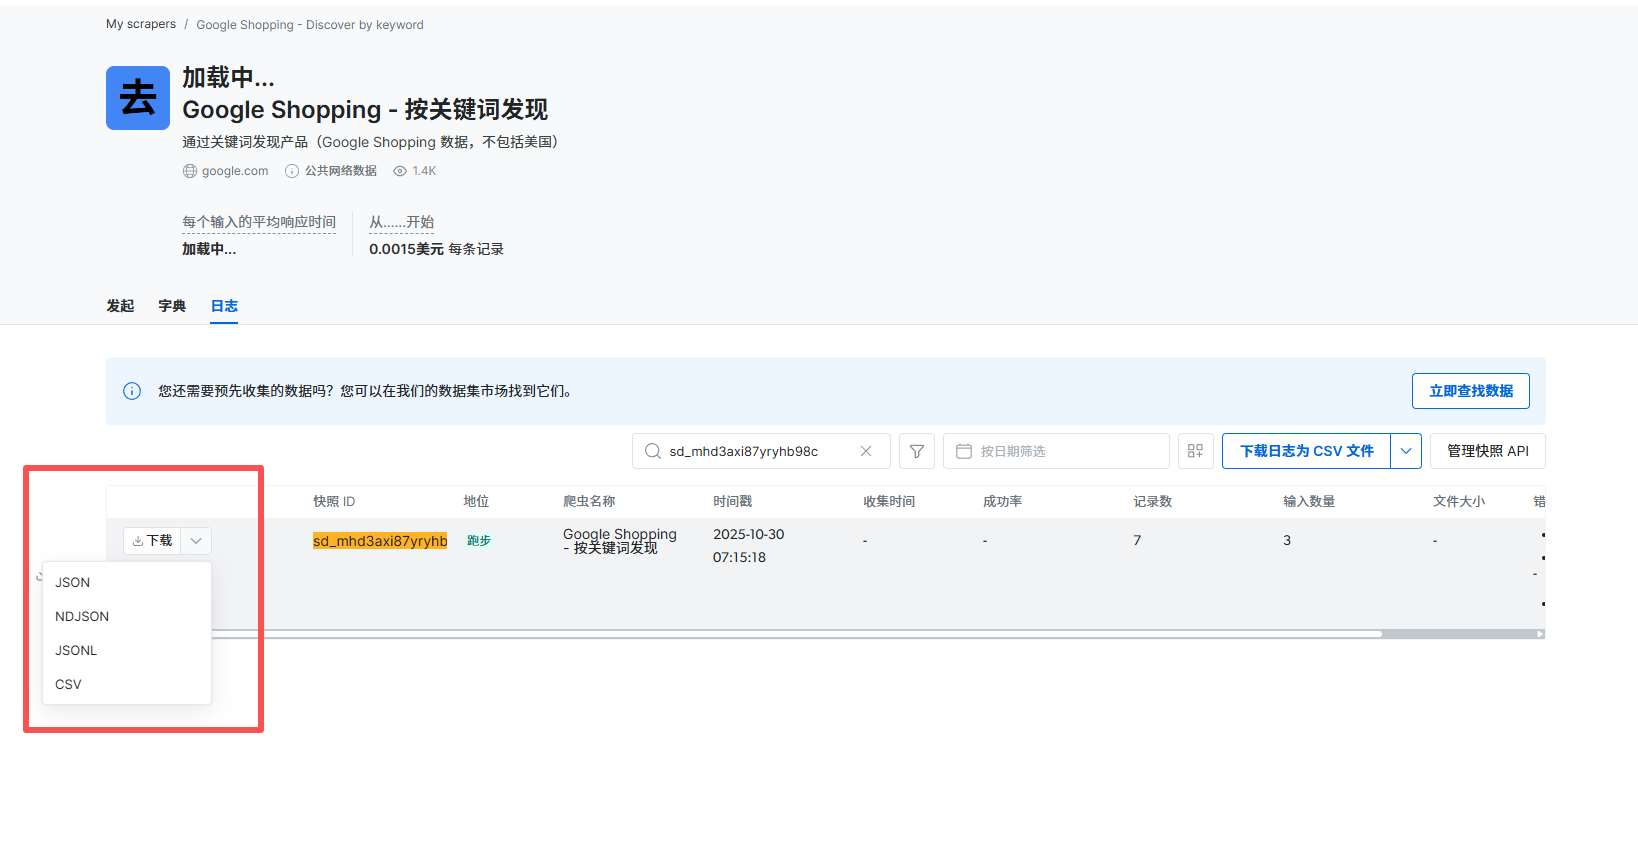
Task: Switch to the 字典 tab
Action: [172, 306]
